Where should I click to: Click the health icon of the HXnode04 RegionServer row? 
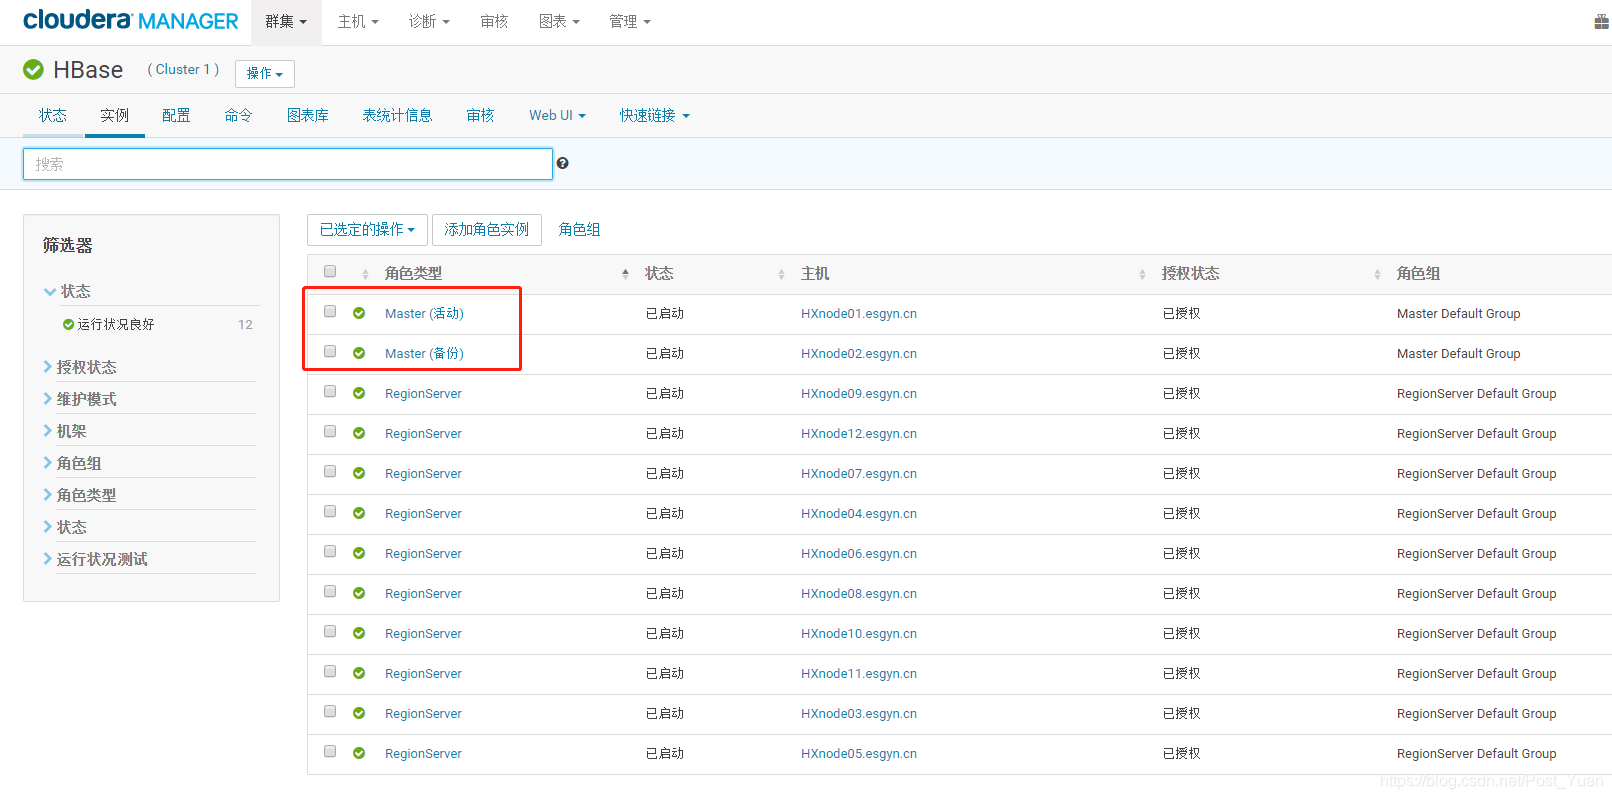pyautogui.click(x=359, y=513)
